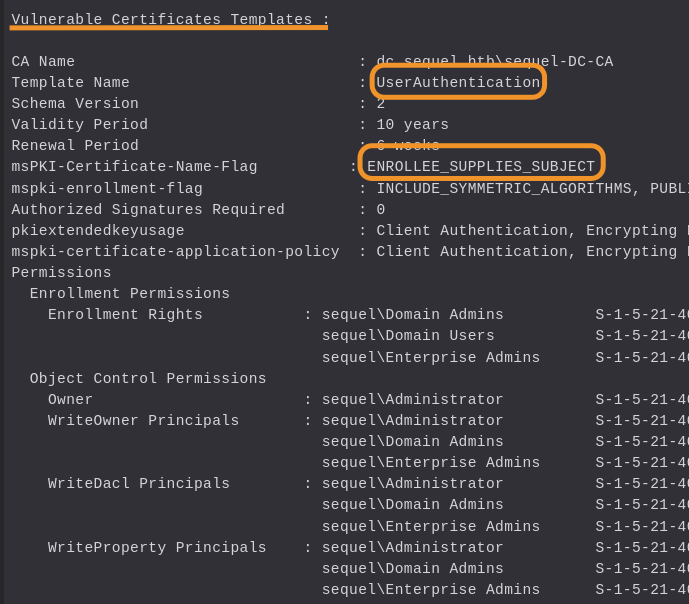This screenshot has height=604, width=689.
Task: Select 'sequel\Administrator' in the WriteDacl Principals row
Action: pyautogui.click(x=413, y=484)
